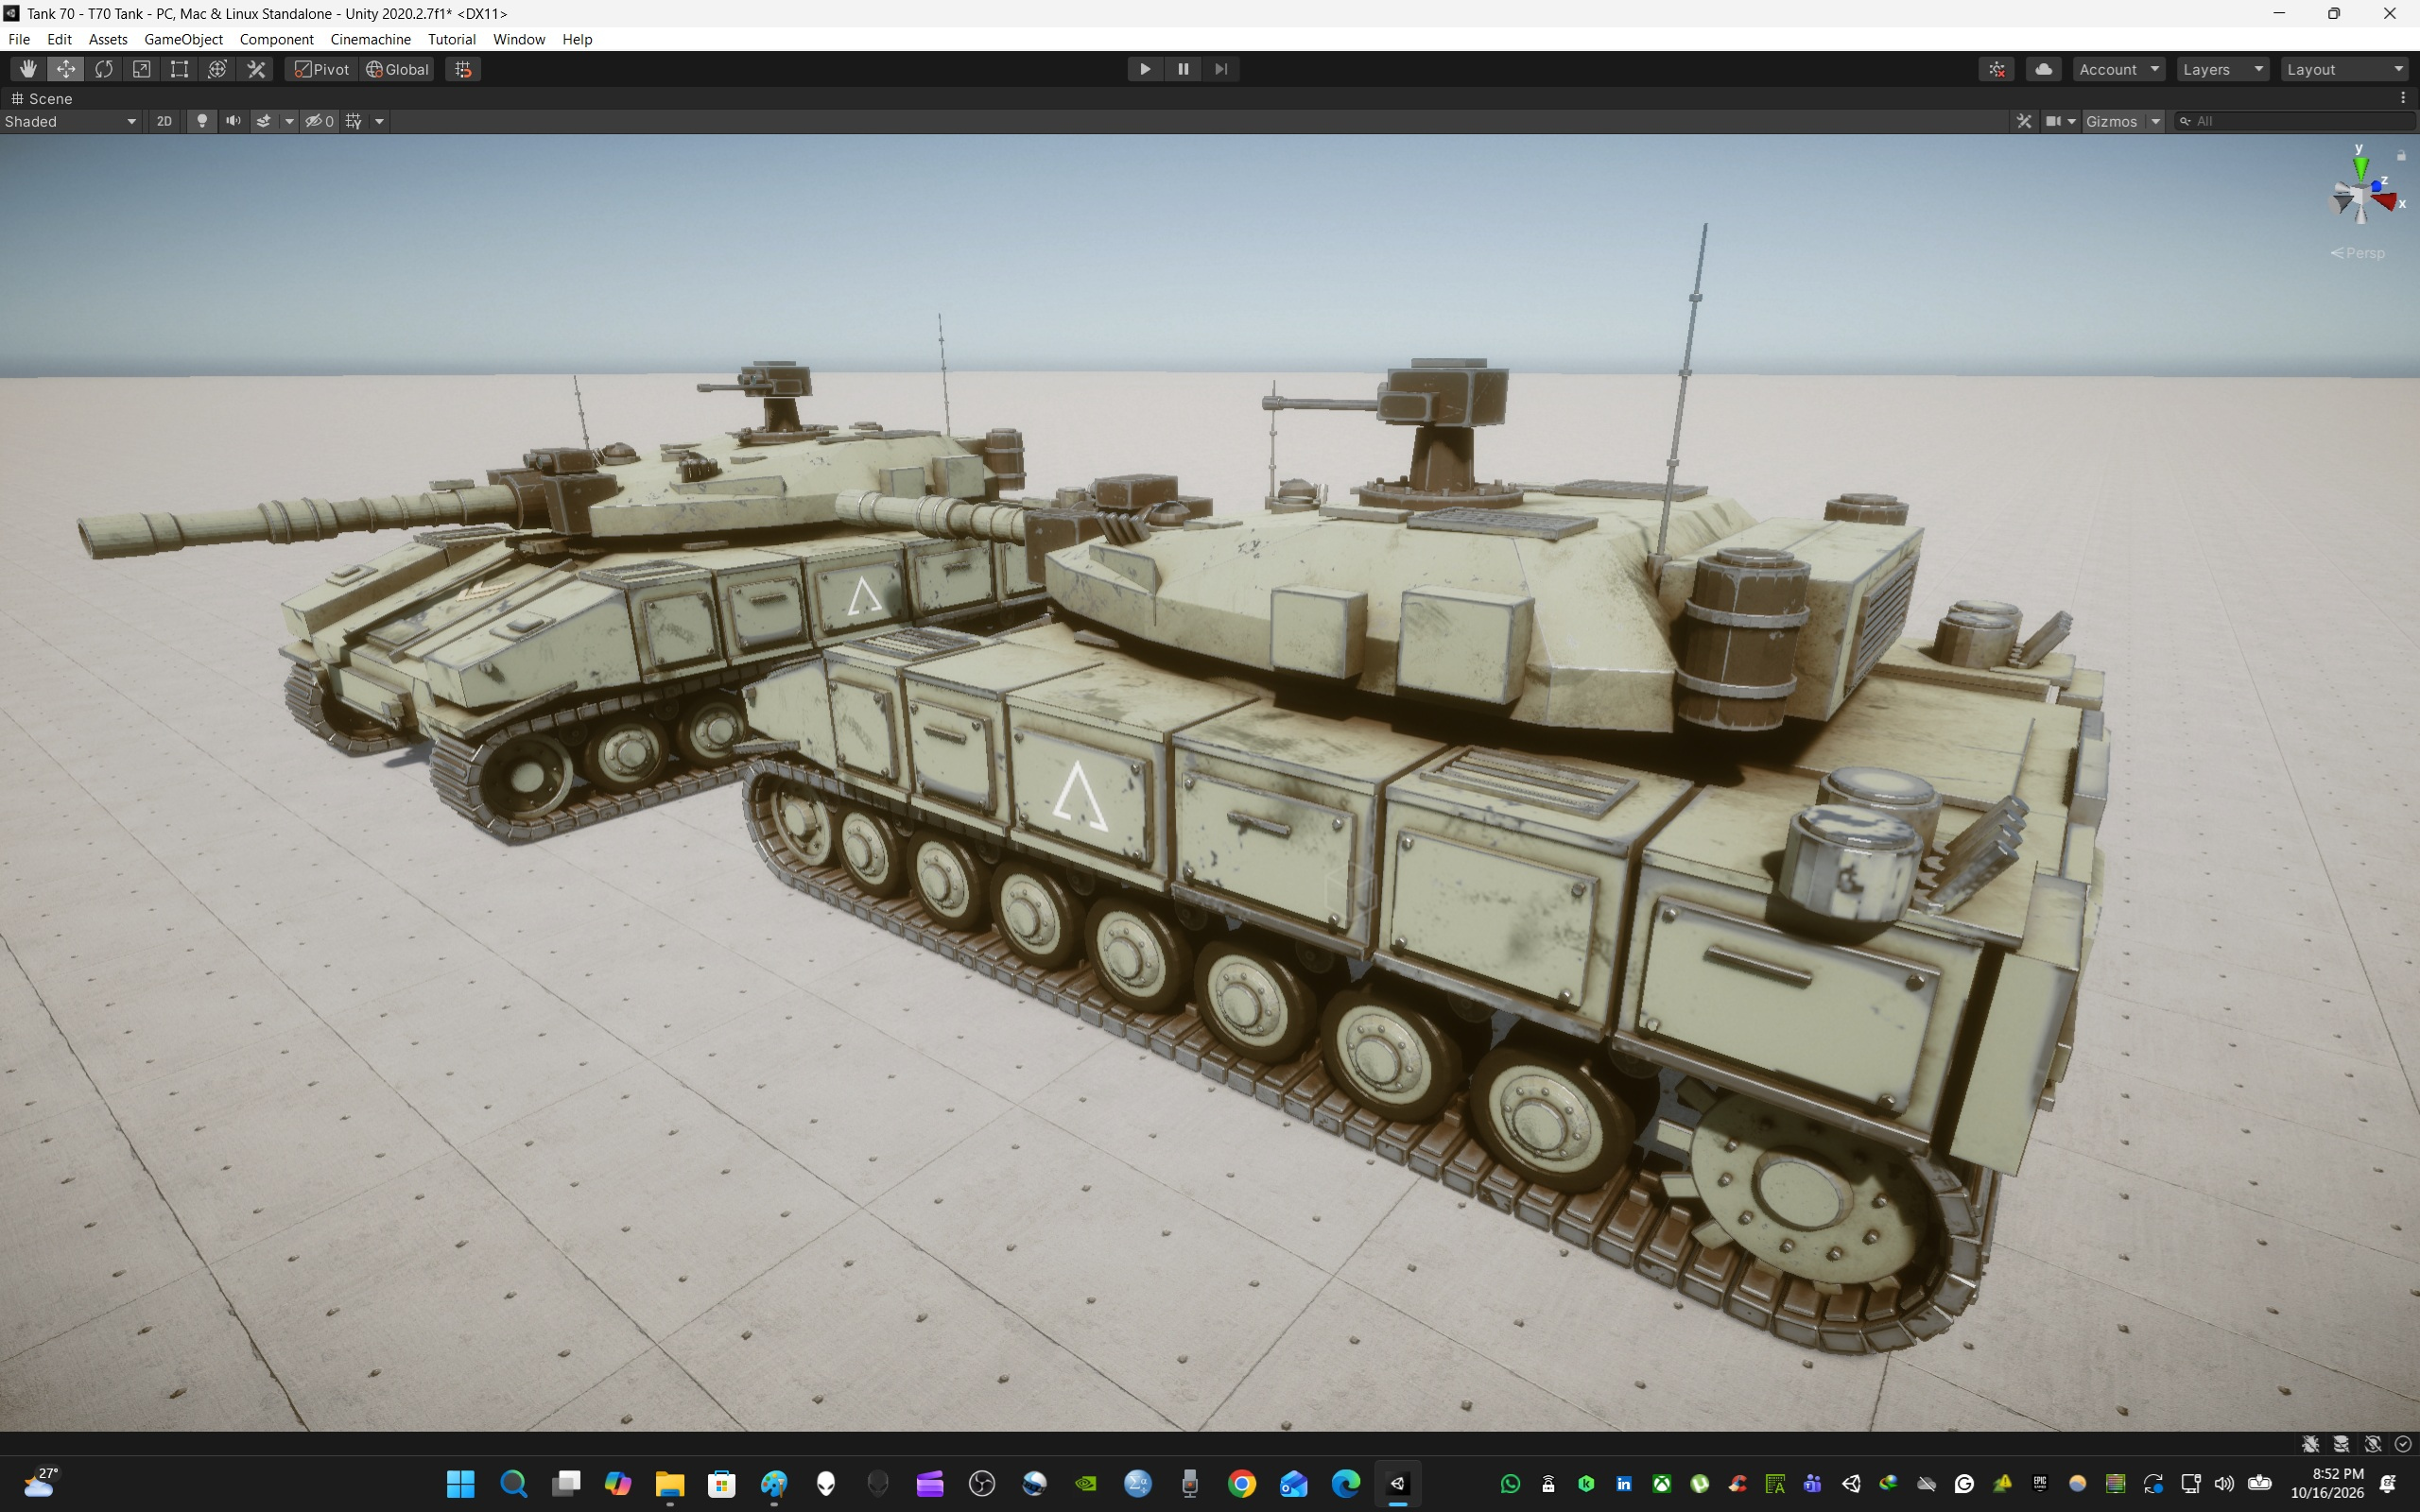Screen dimensions: 2420x1512
Task: Select the Hand view tool
Action: click(x=28, y=69)
